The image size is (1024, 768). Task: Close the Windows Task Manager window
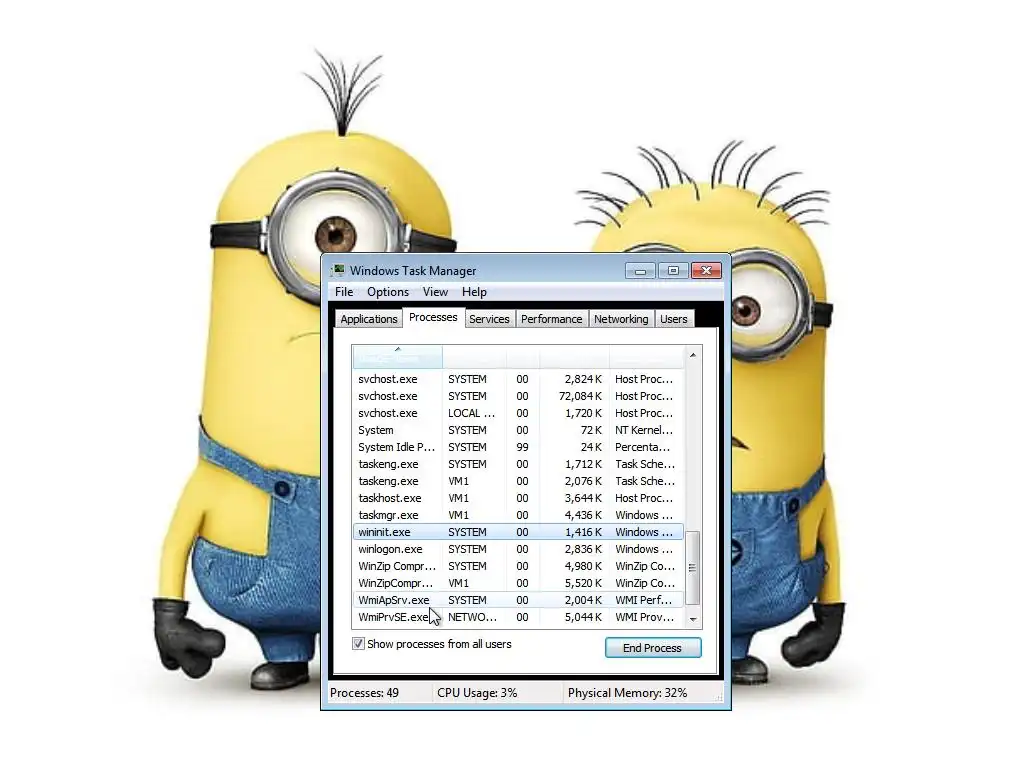[707, 270]
